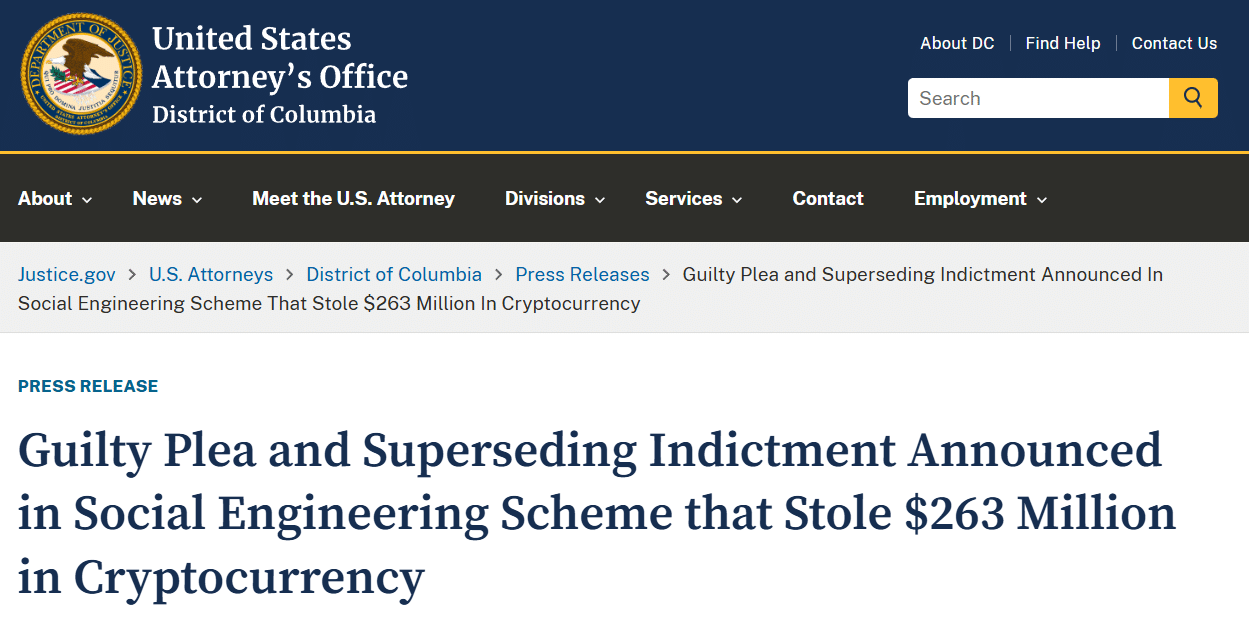Select the Contact menu item
The image size is (1249, 619).
pos(828,198)
